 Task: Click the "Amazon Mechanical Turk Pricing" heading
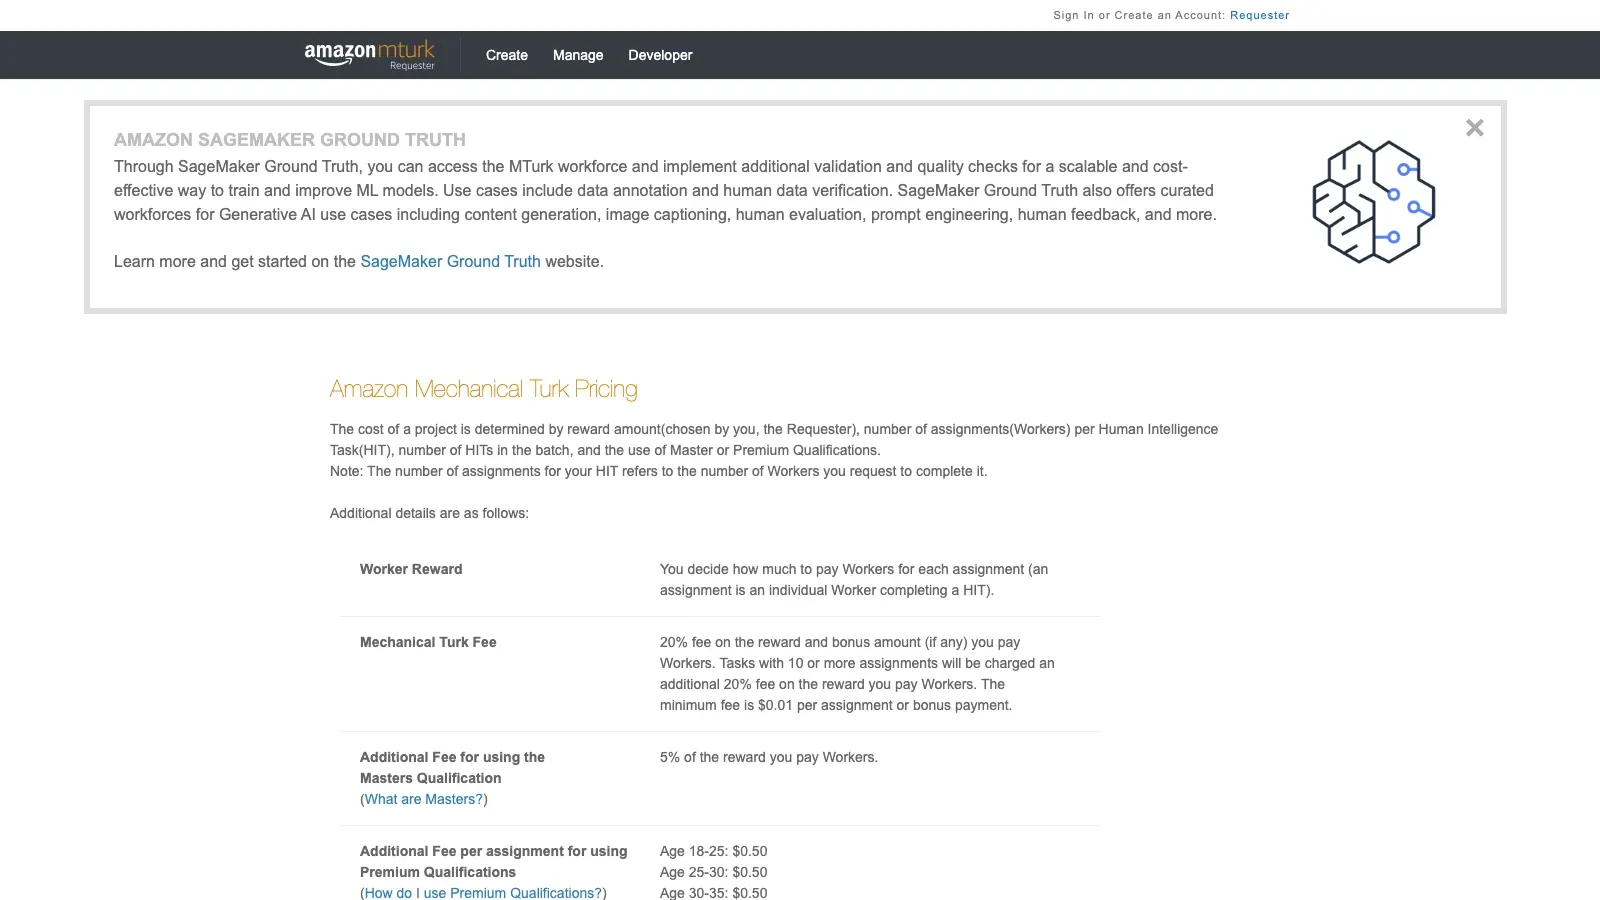(x=483, y=389)
